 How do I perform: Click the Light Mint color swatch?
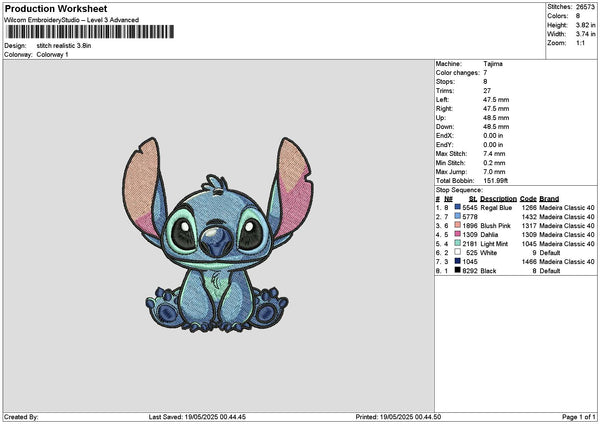(x=457, y=243)
